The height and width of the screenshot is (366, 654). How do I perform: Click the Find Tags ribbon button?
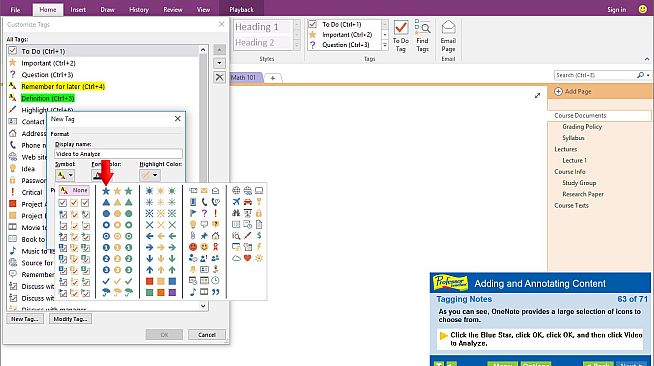[422, 36]
